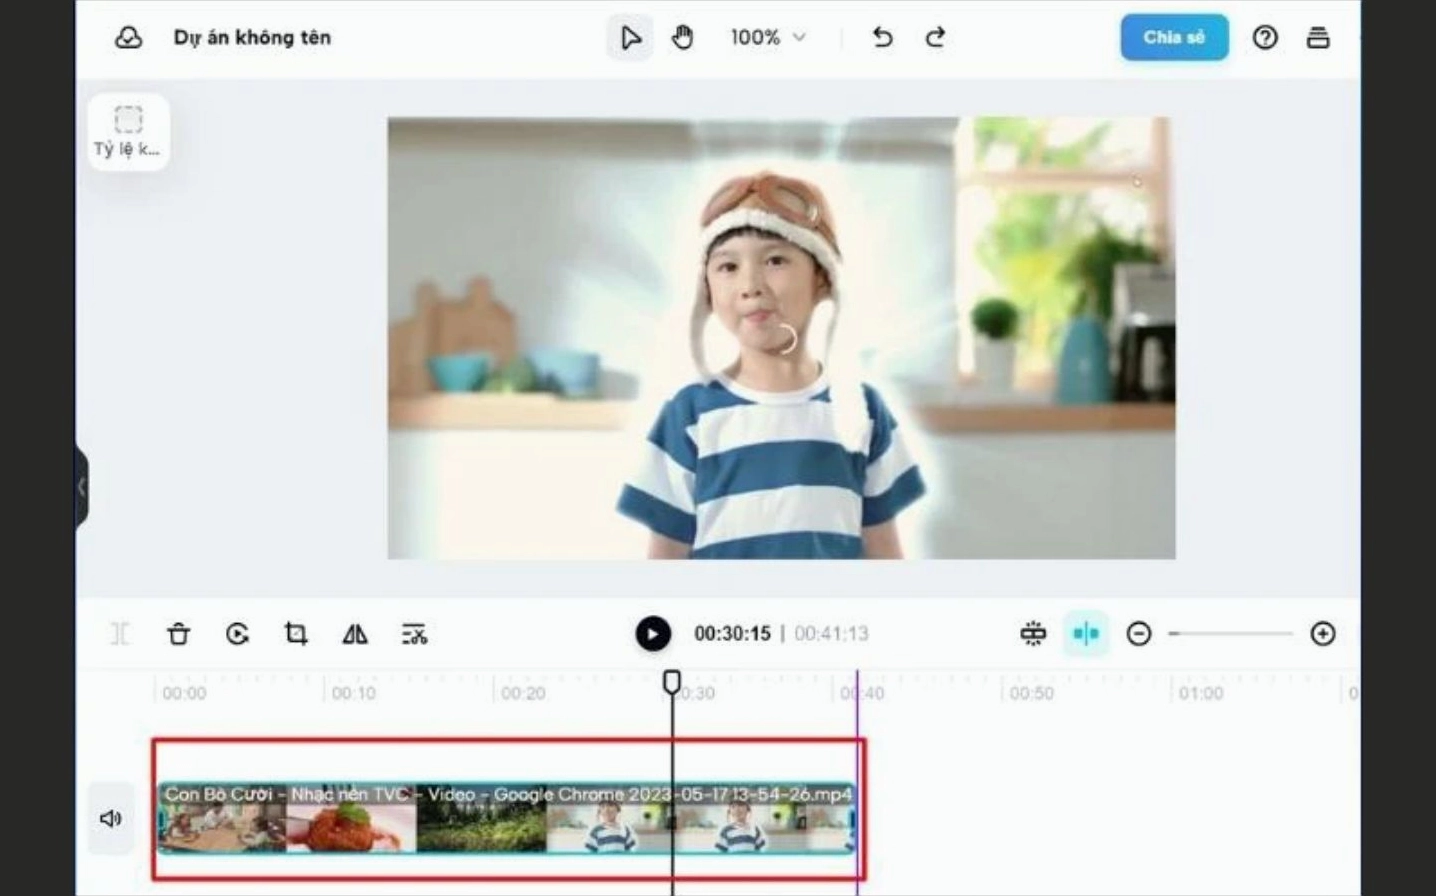Select the crop tool
This screenshot has height=896, width=1436.
point(296,634)
